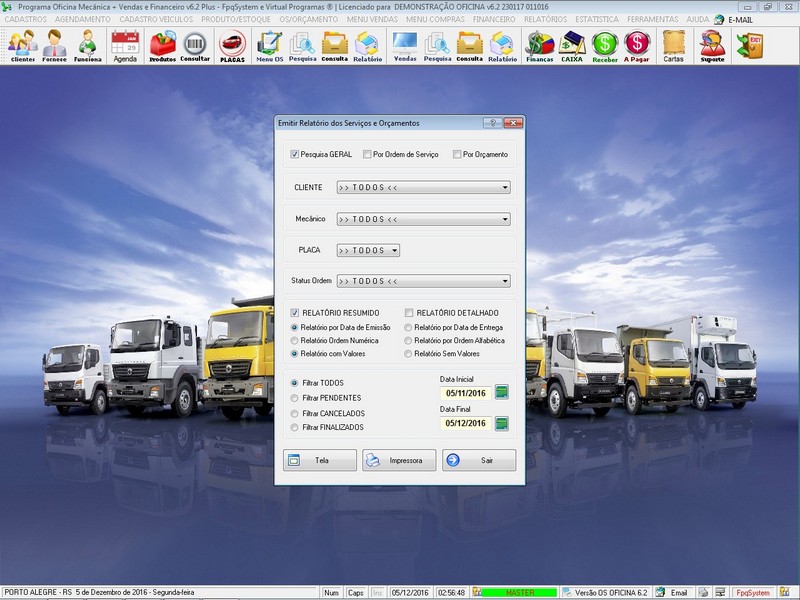Viewport: 800px width, 600px height.
Task: Open the Clientes toolbar icon
Action: [x=22, y=46]
